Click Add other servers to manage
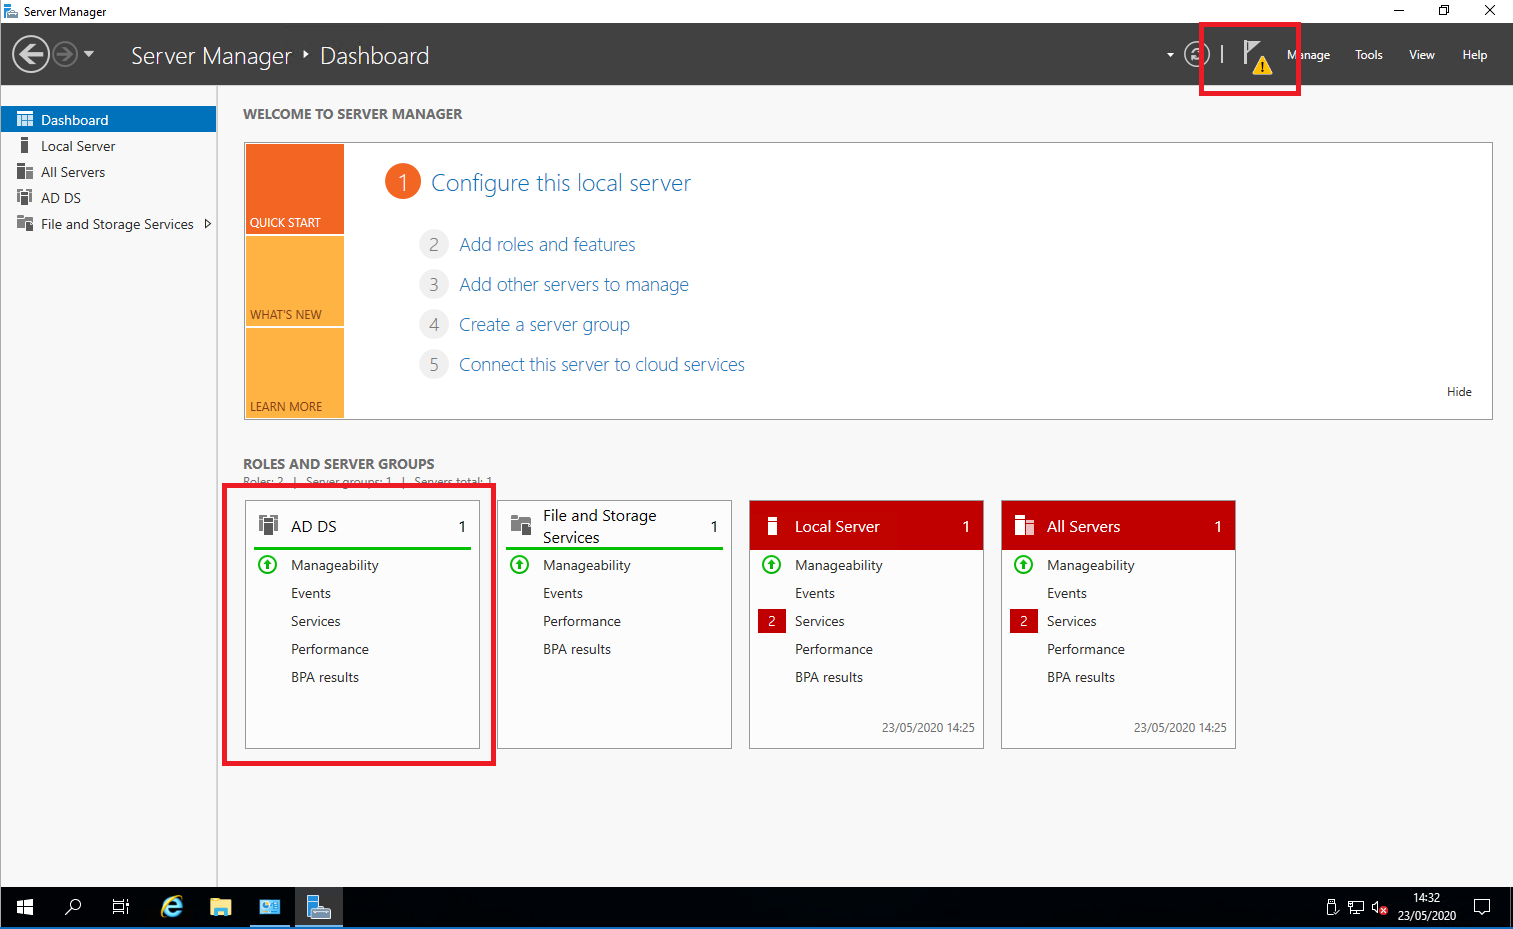1513x929 pixels. 574,285
